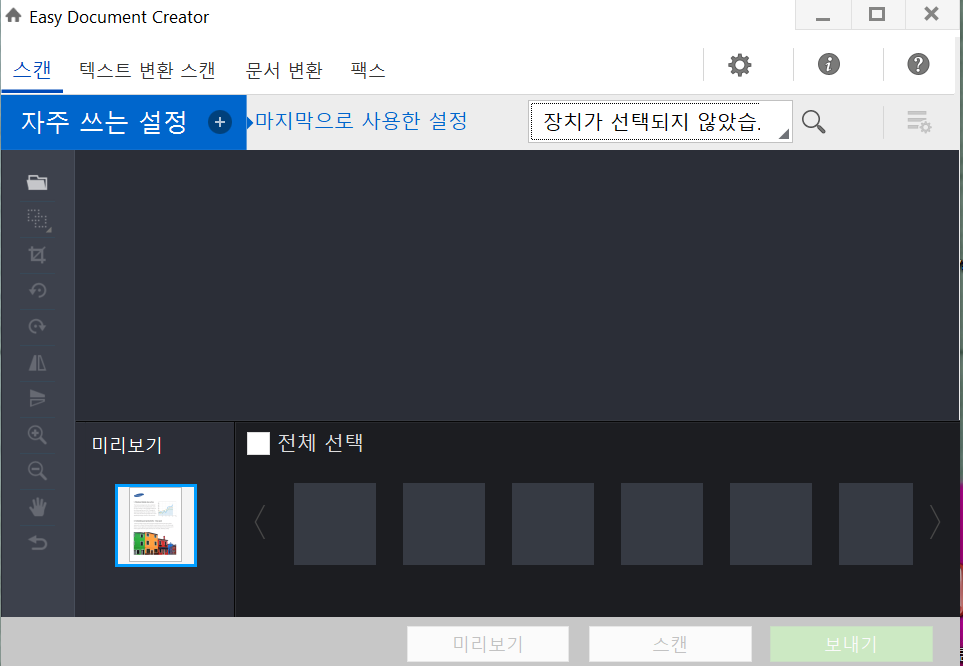Rotate the image clockwise

(x=37, y=326)
